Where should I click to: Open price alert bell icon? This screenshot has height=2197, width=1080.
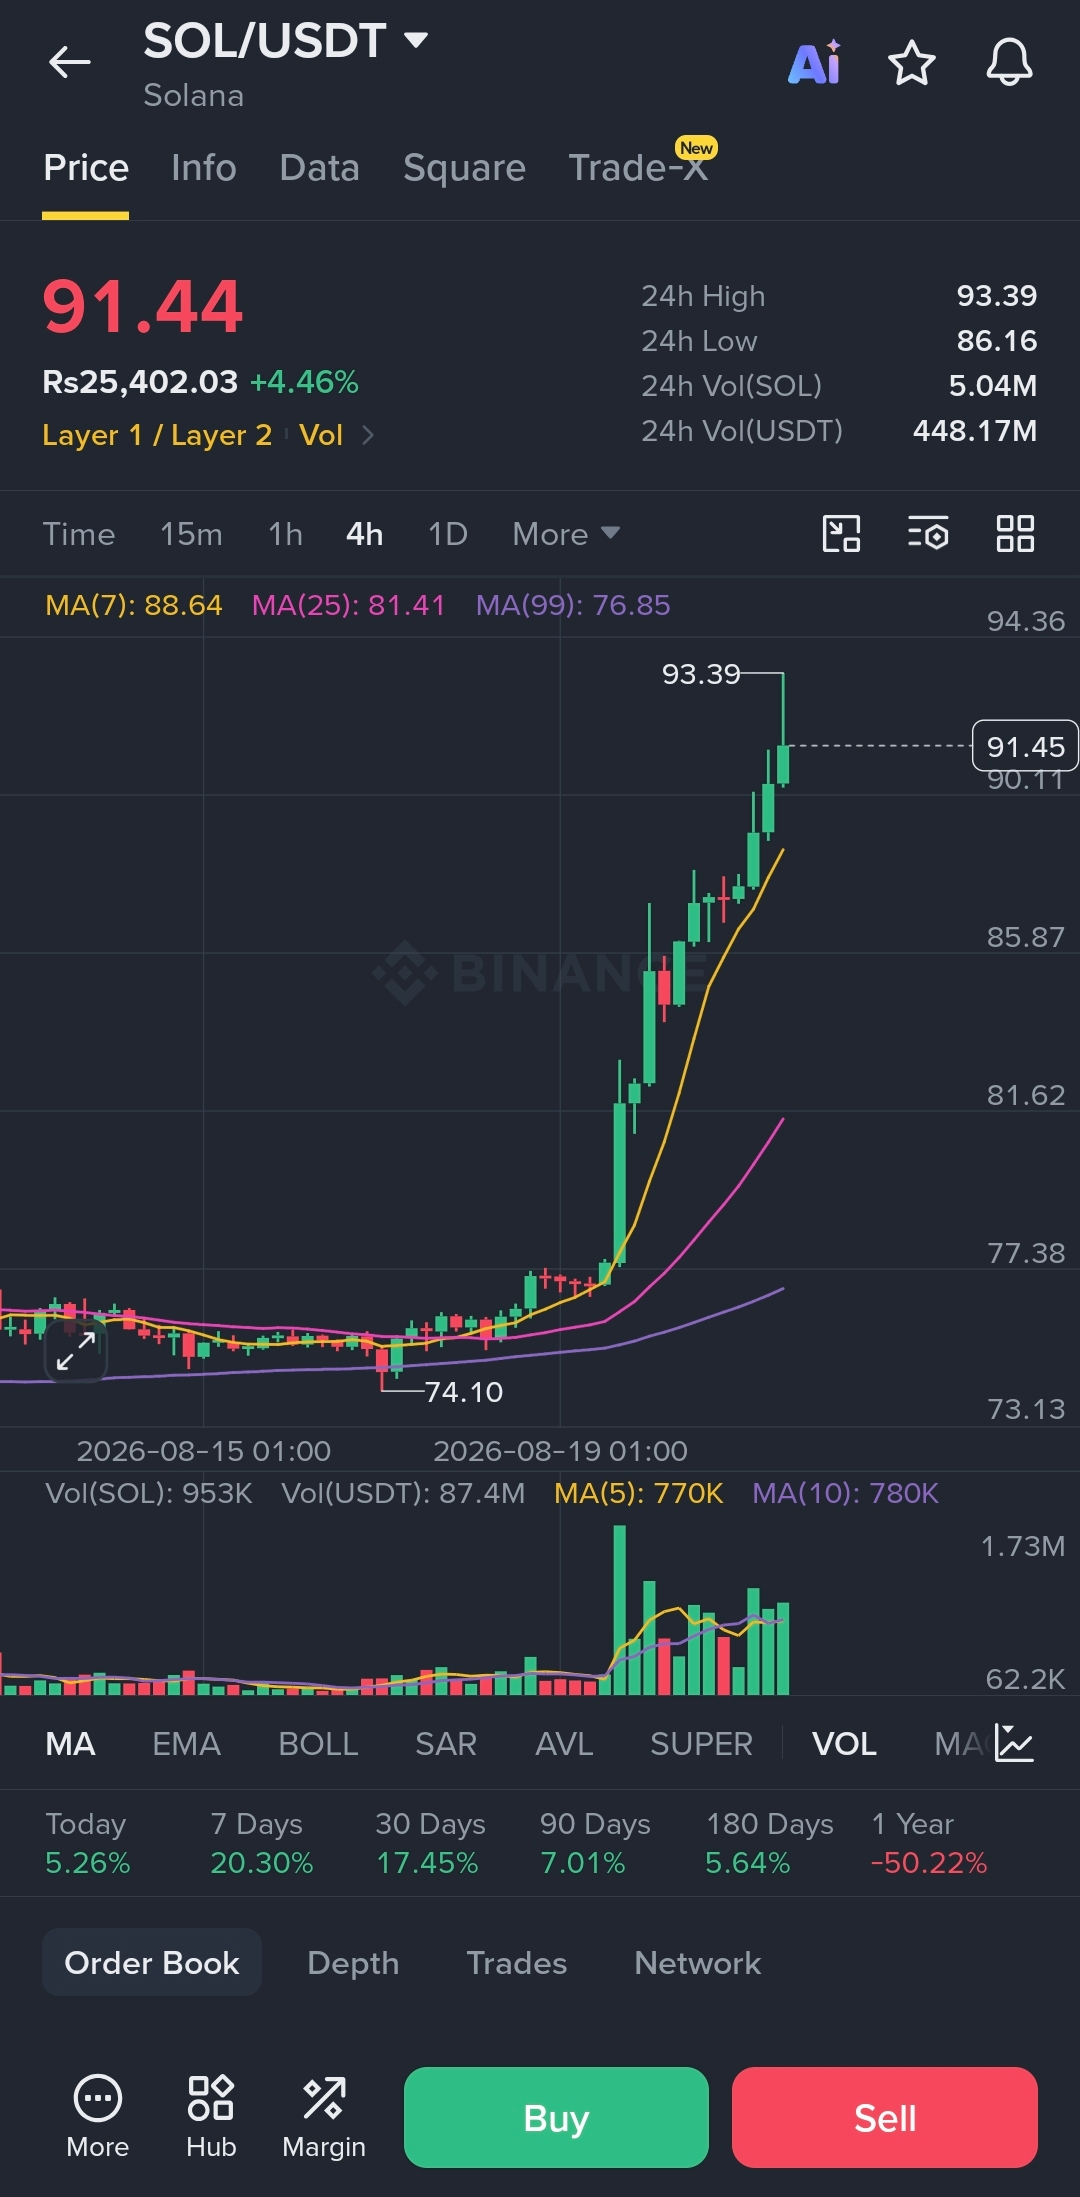[1009, 63]
